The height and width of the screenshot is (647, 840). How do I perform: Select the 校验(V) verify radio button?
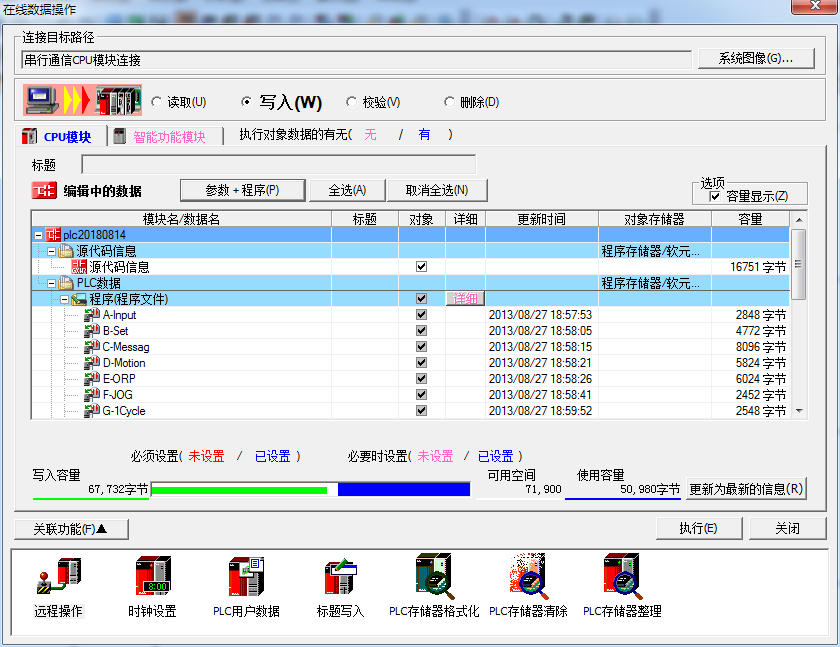(x=351, y=102)
